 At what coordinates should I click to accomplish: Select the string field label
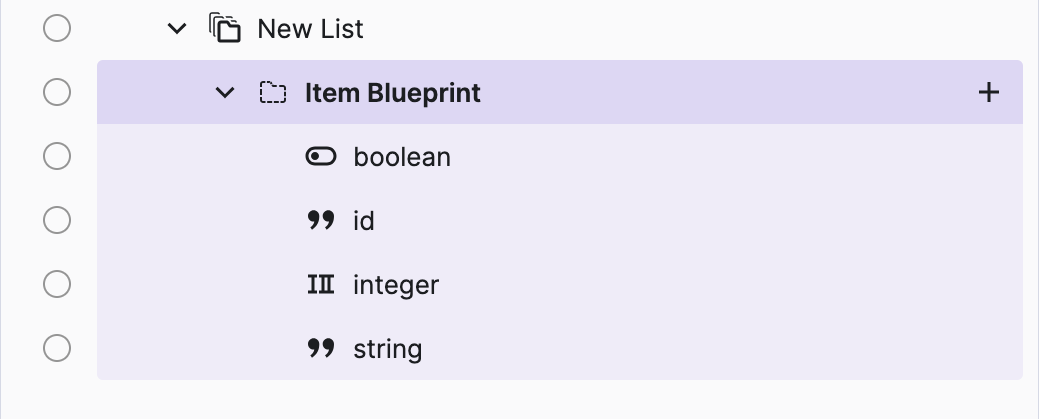pyautogui.click(x=387, y=349)
